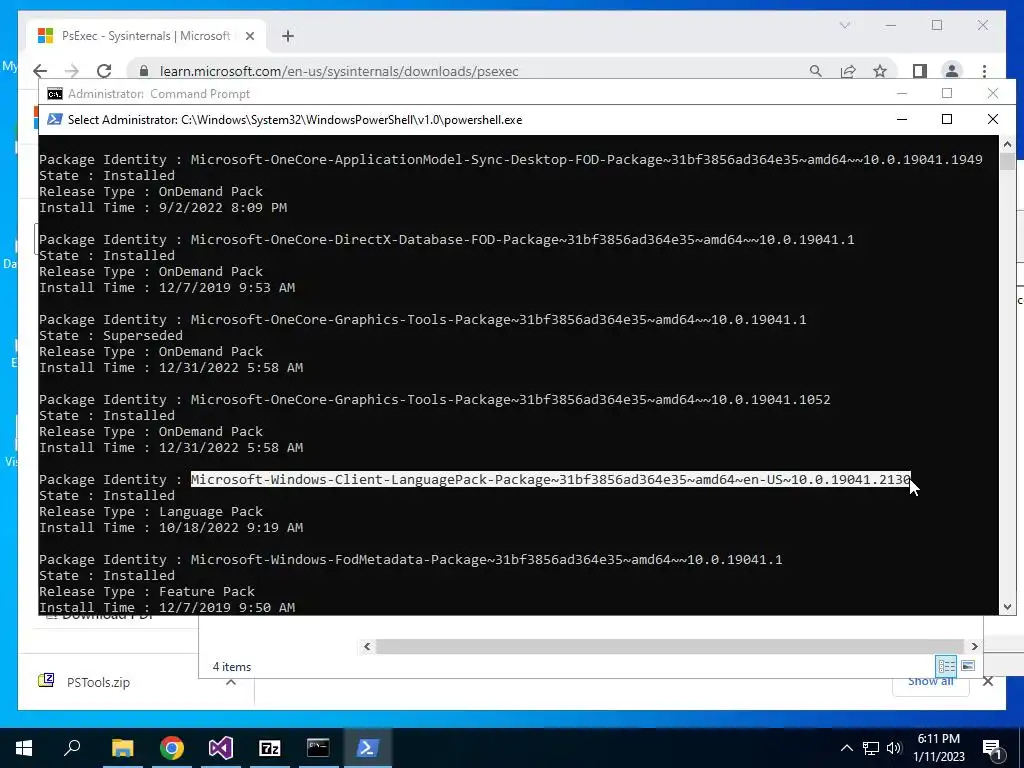
Task: Open File Explorer from taskbar
Action: 122,748
